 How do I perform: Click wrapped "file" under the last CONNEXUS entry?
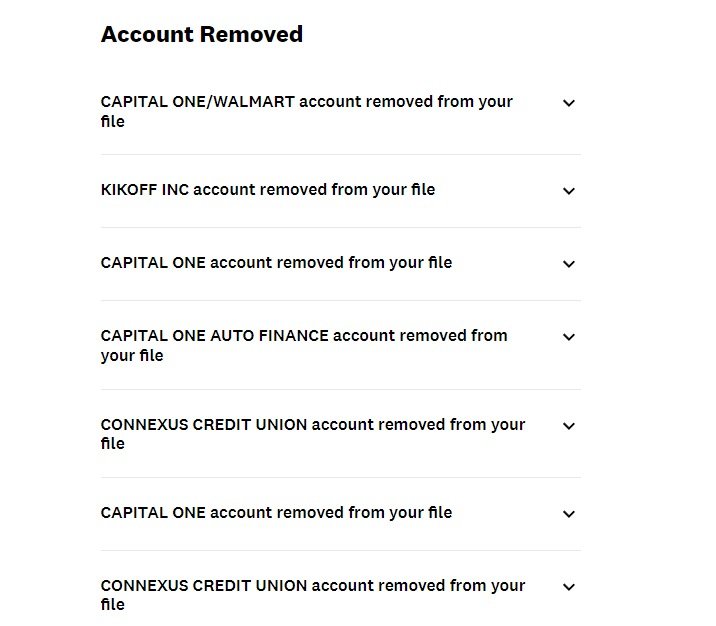[x=113, y=605]
